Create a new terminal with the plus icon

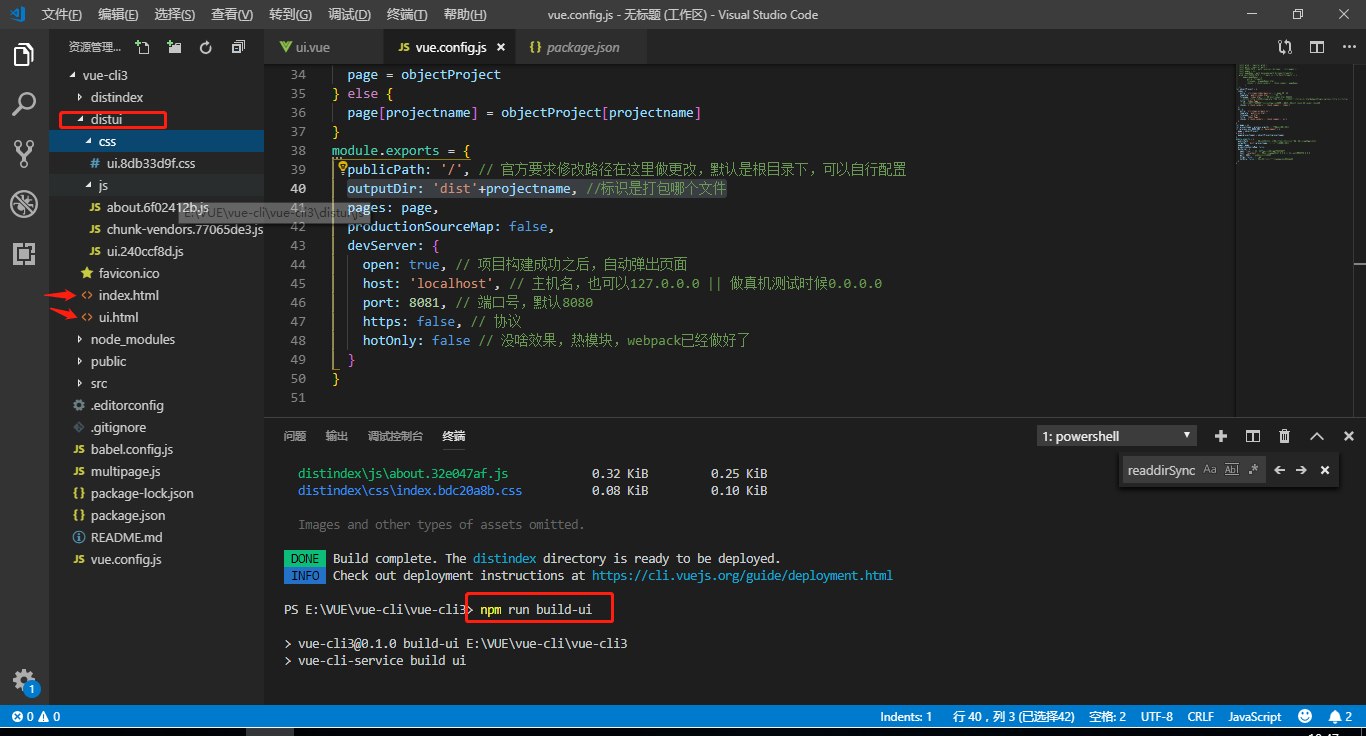tap(1220, 436)
